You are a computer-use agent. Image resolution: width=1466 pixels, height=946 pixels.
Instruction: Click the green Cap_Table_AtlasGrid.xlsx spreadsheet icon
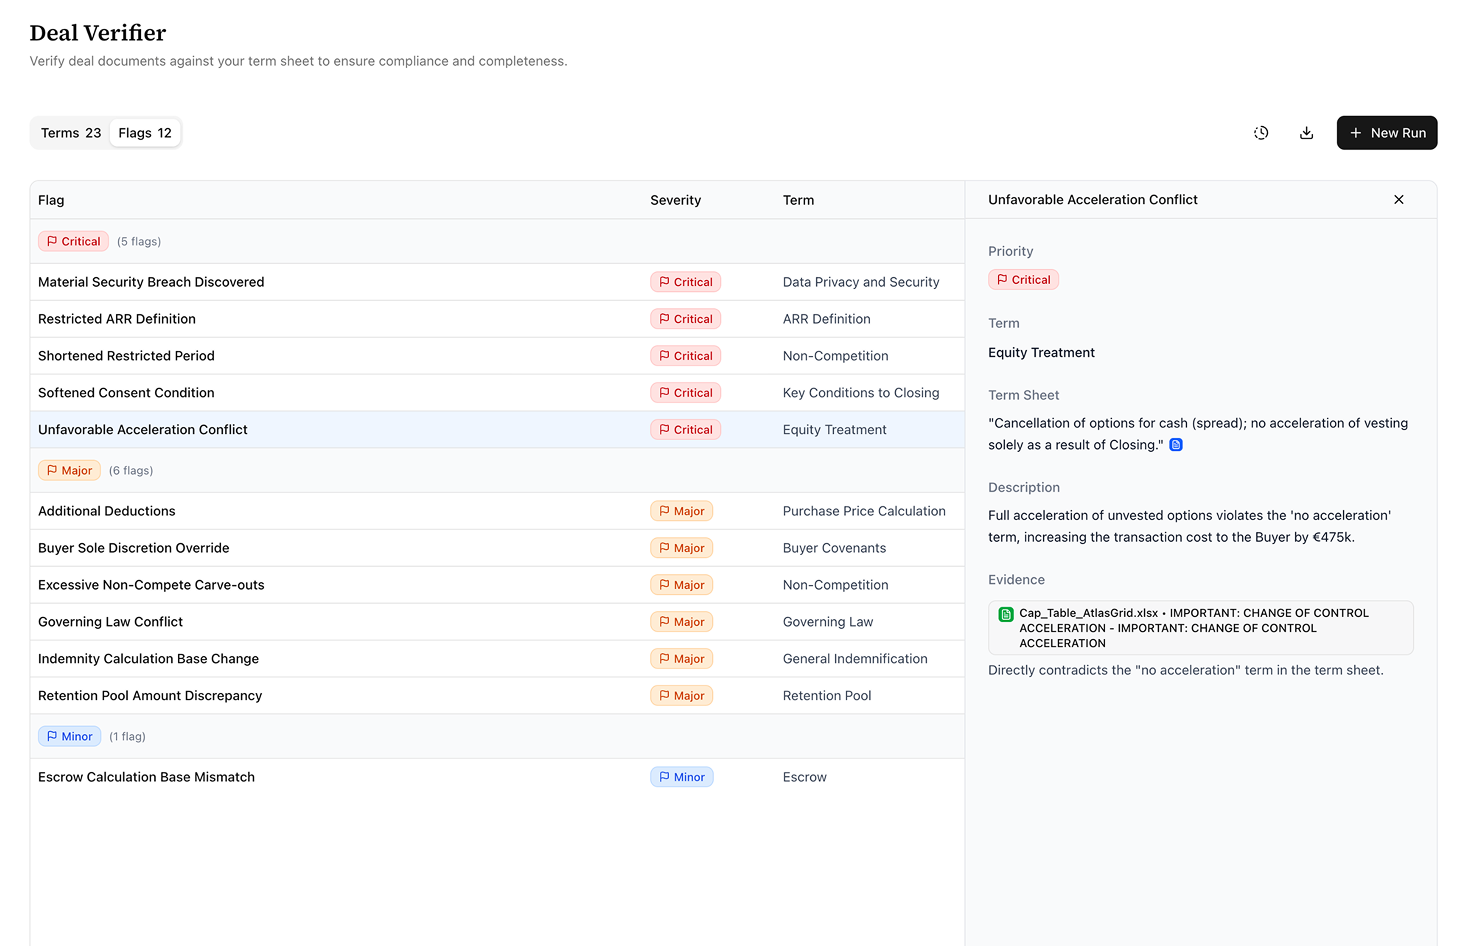1006,614
